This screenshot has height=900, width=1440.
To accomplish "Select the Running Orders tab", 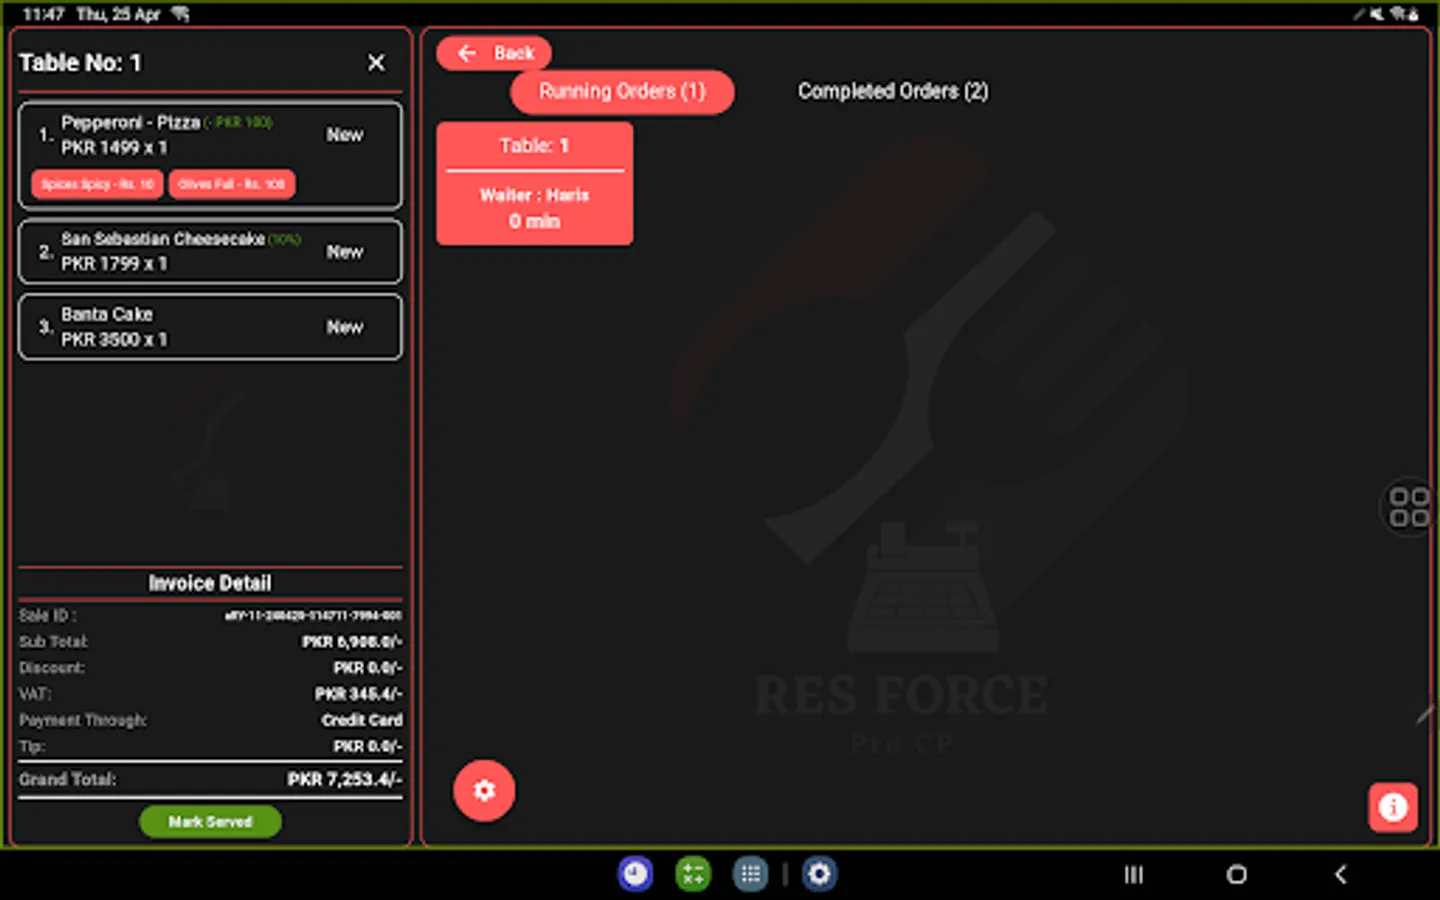I will (622, 91).
